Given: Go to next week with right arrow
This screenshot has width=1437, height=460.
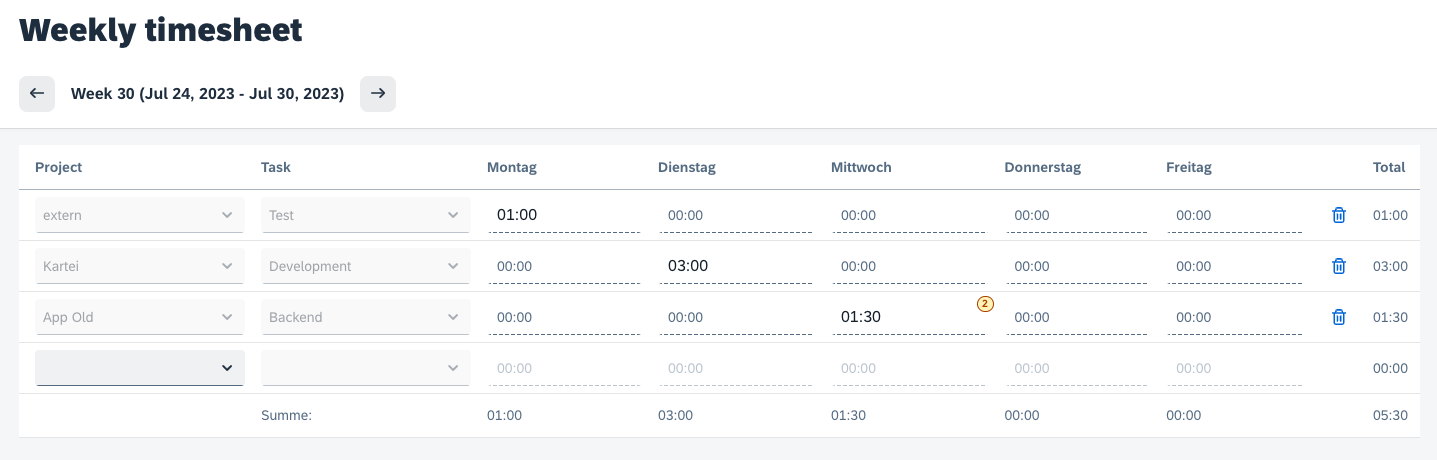Looking at the screenshot, I should pos(378,93).
